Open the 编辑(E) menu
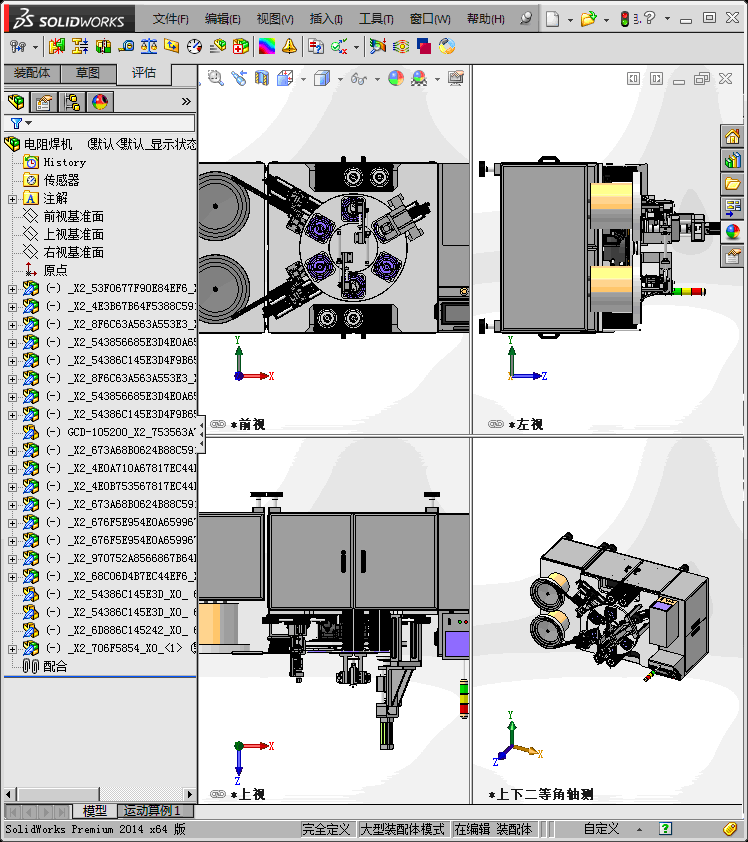This screenshot has width=748, height=842. 222,19
